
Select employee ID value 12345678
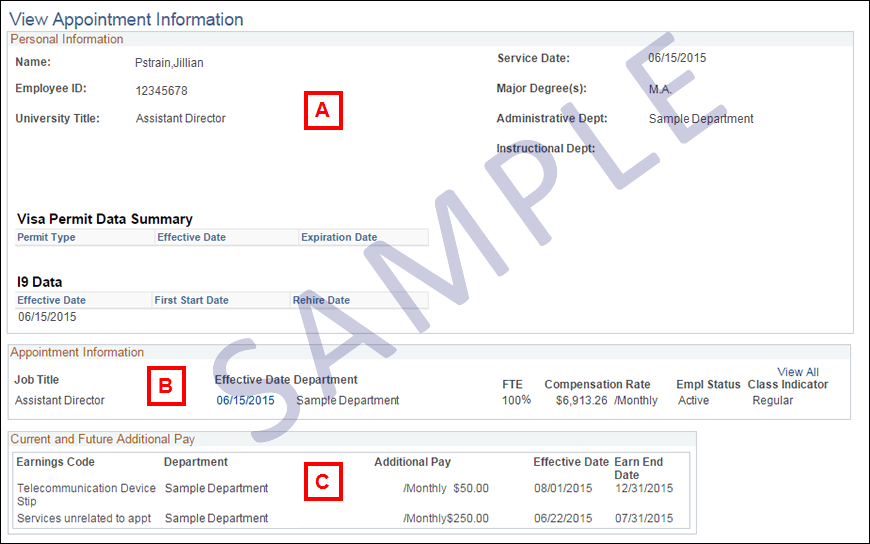[161, 90]
